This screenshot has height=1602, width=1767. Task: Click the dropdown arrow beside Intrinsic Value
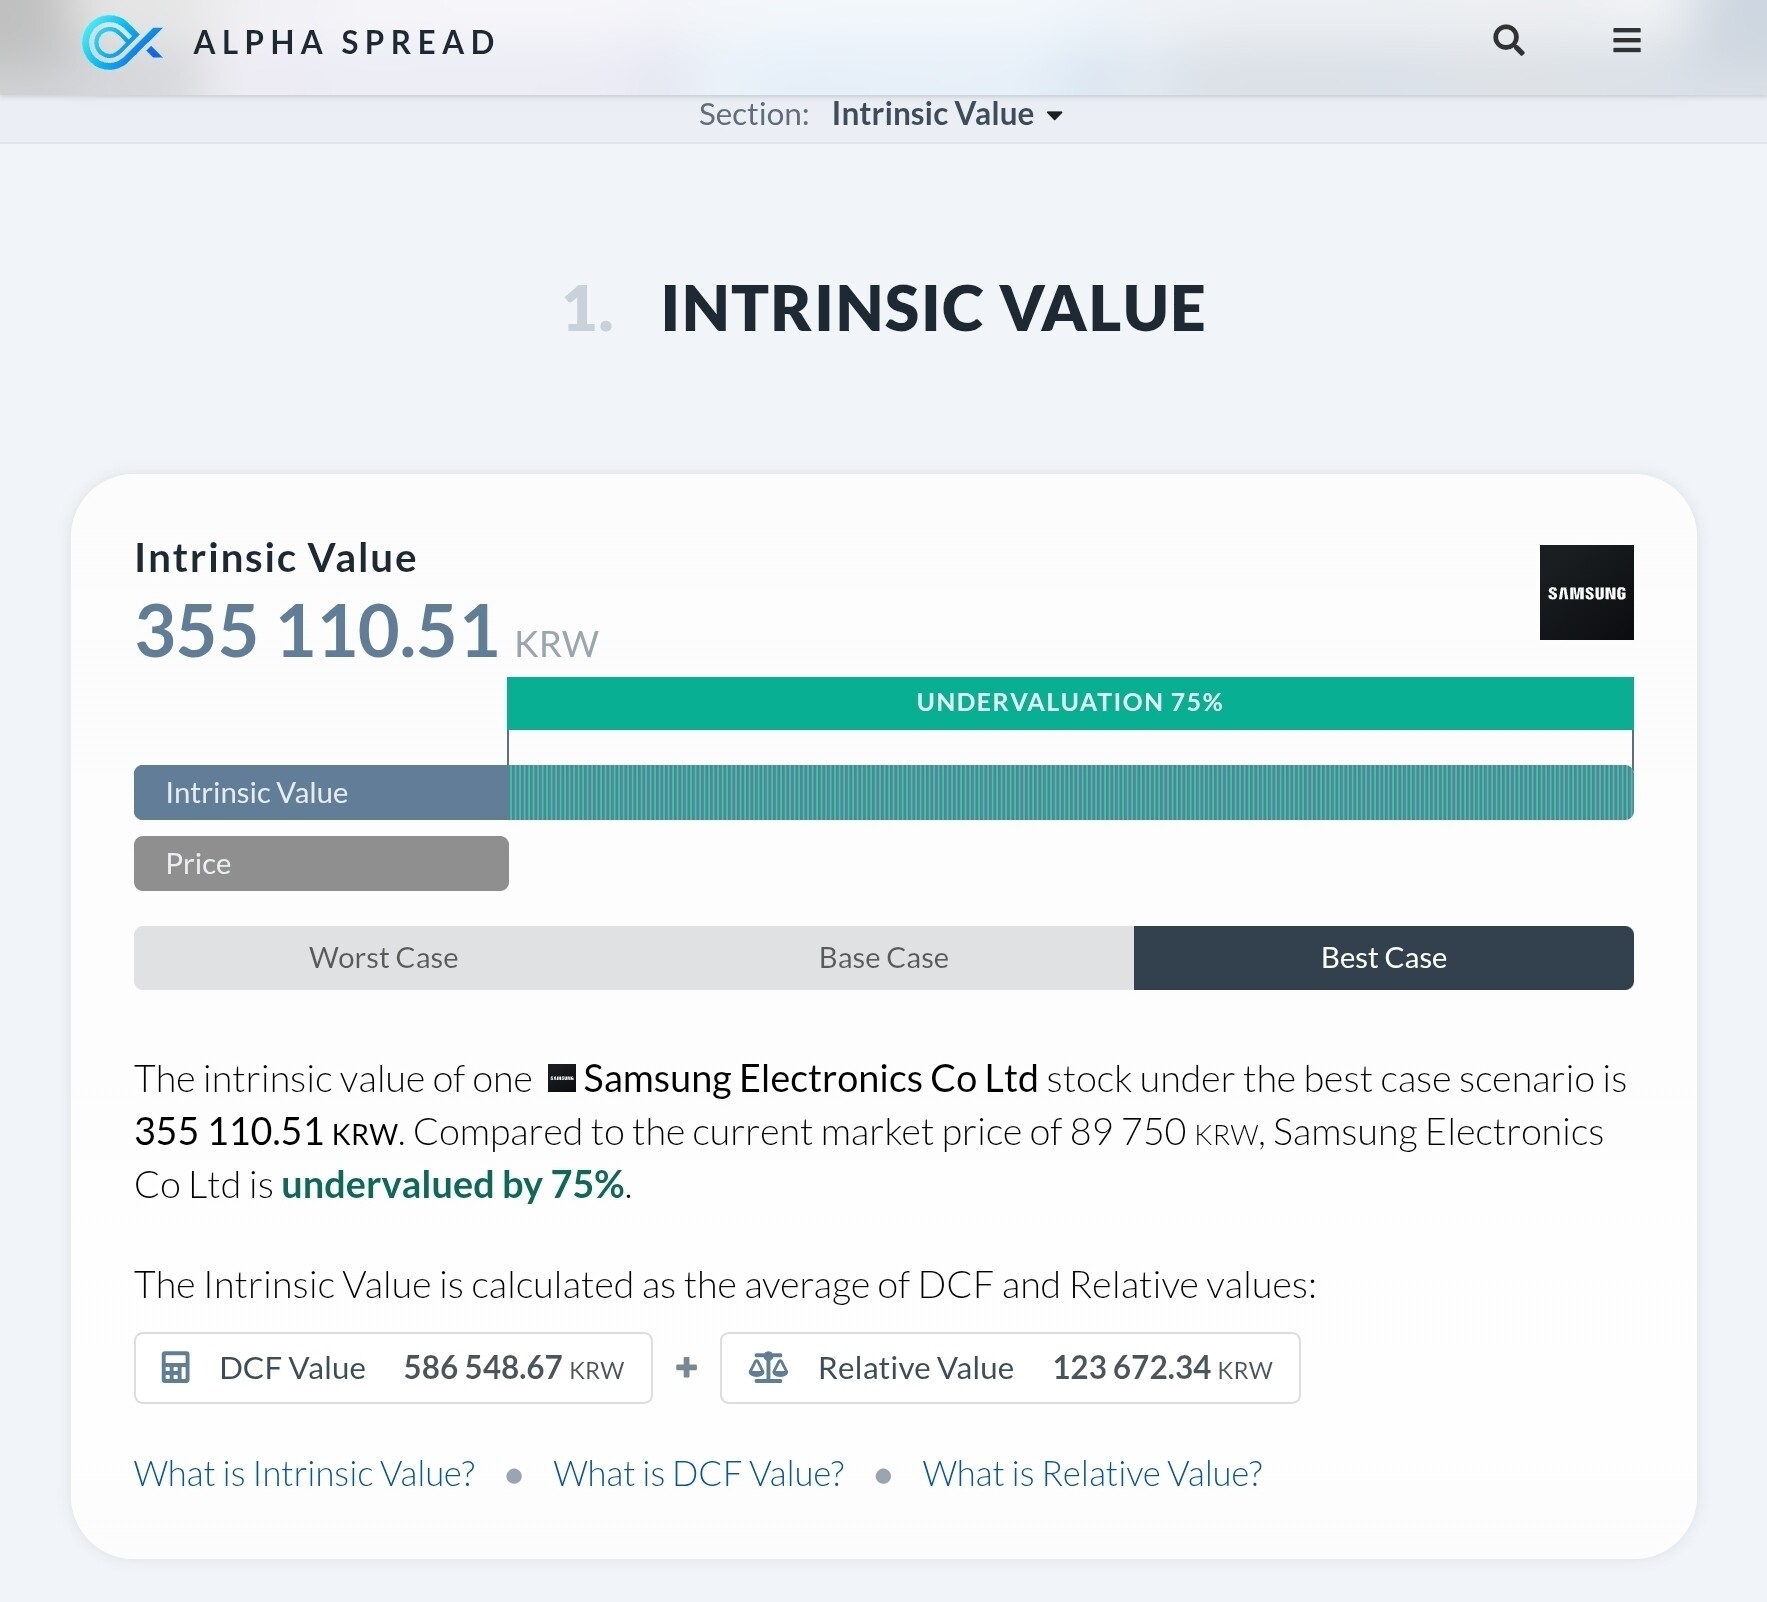point(1055,116)
